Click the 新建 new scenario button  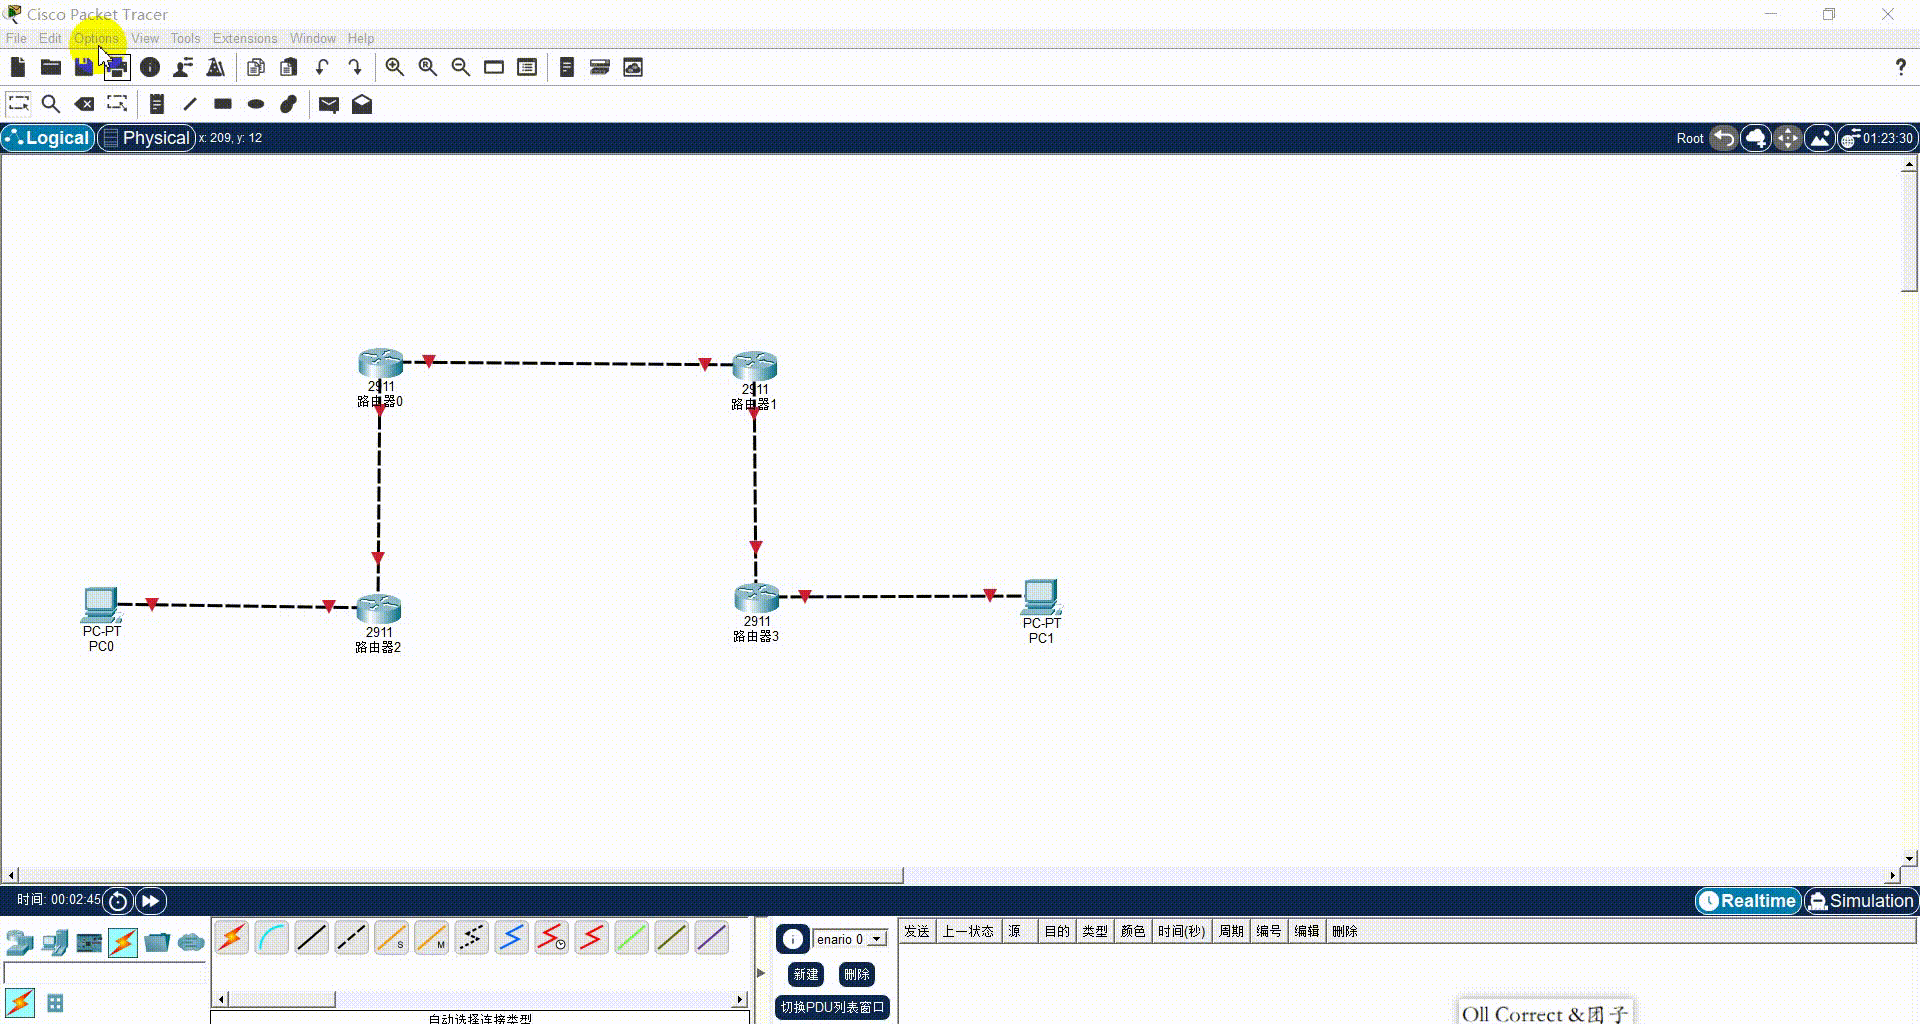click(806, 974)
